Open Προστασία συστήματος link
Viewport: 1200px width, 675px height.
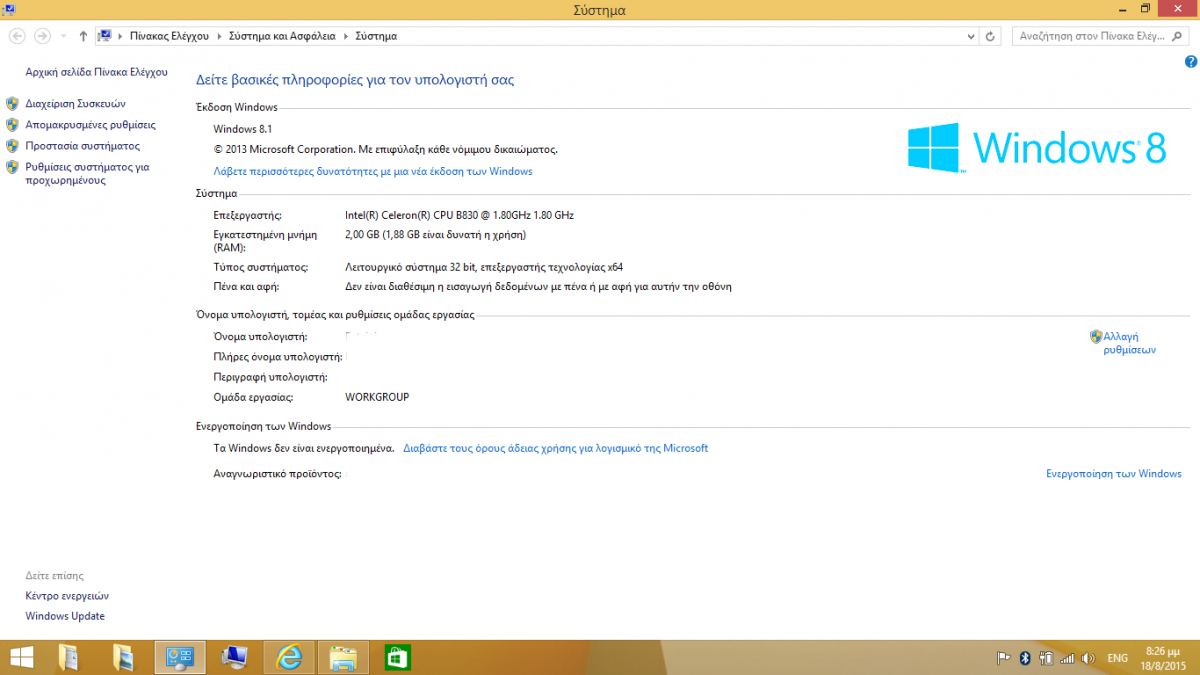click(x=83, y=146)
